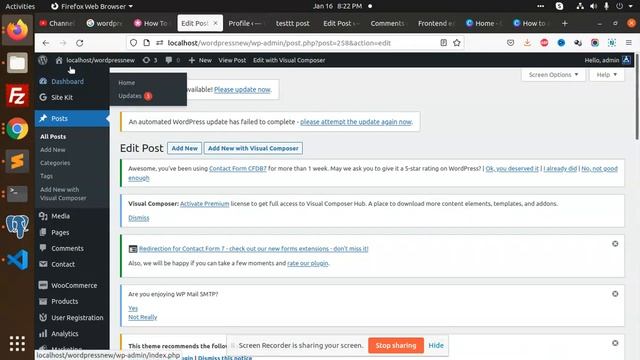Click the rate our plugin link
640x360 pixels.
[x=308, y=263]
